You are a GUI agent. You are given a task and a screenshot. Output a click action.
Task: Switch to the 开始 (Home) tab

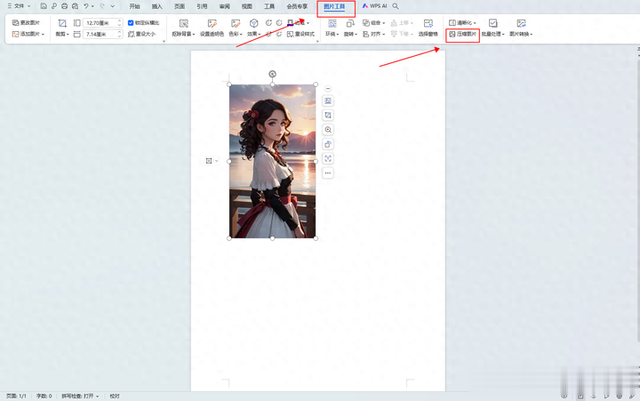coord(135,7)
